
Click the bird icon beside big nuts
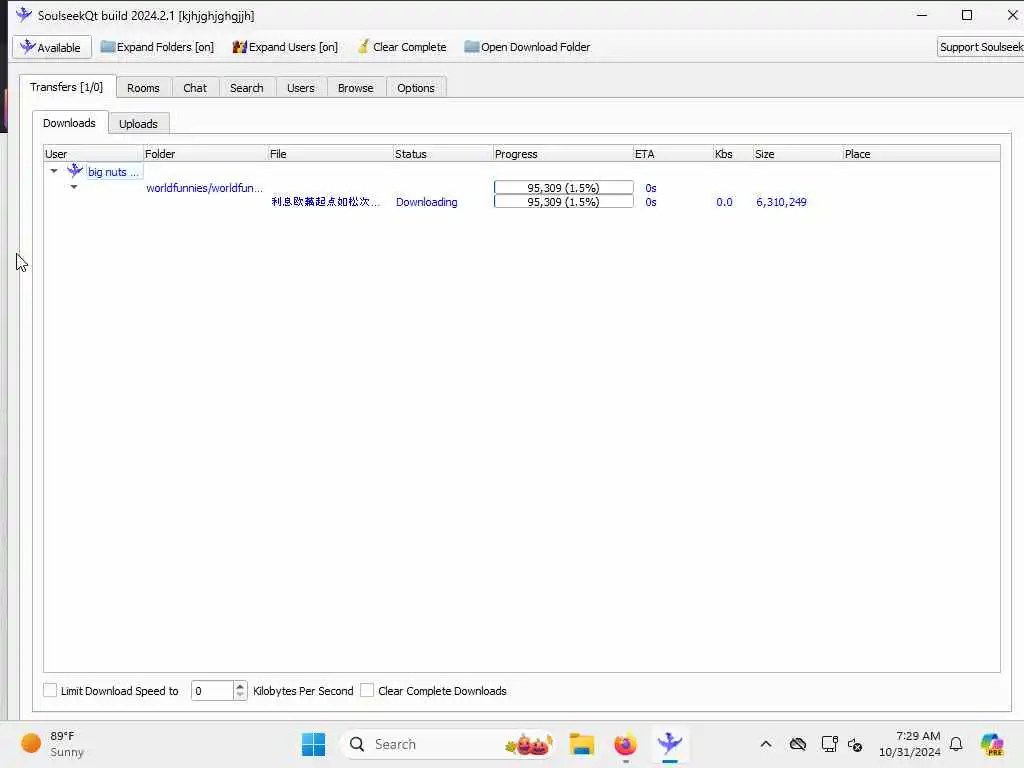tap(75, 171)
